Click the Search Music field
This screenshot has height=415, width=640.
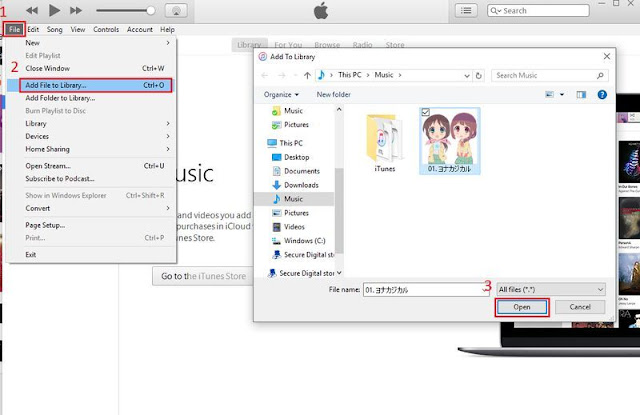[x=550, y=75]
